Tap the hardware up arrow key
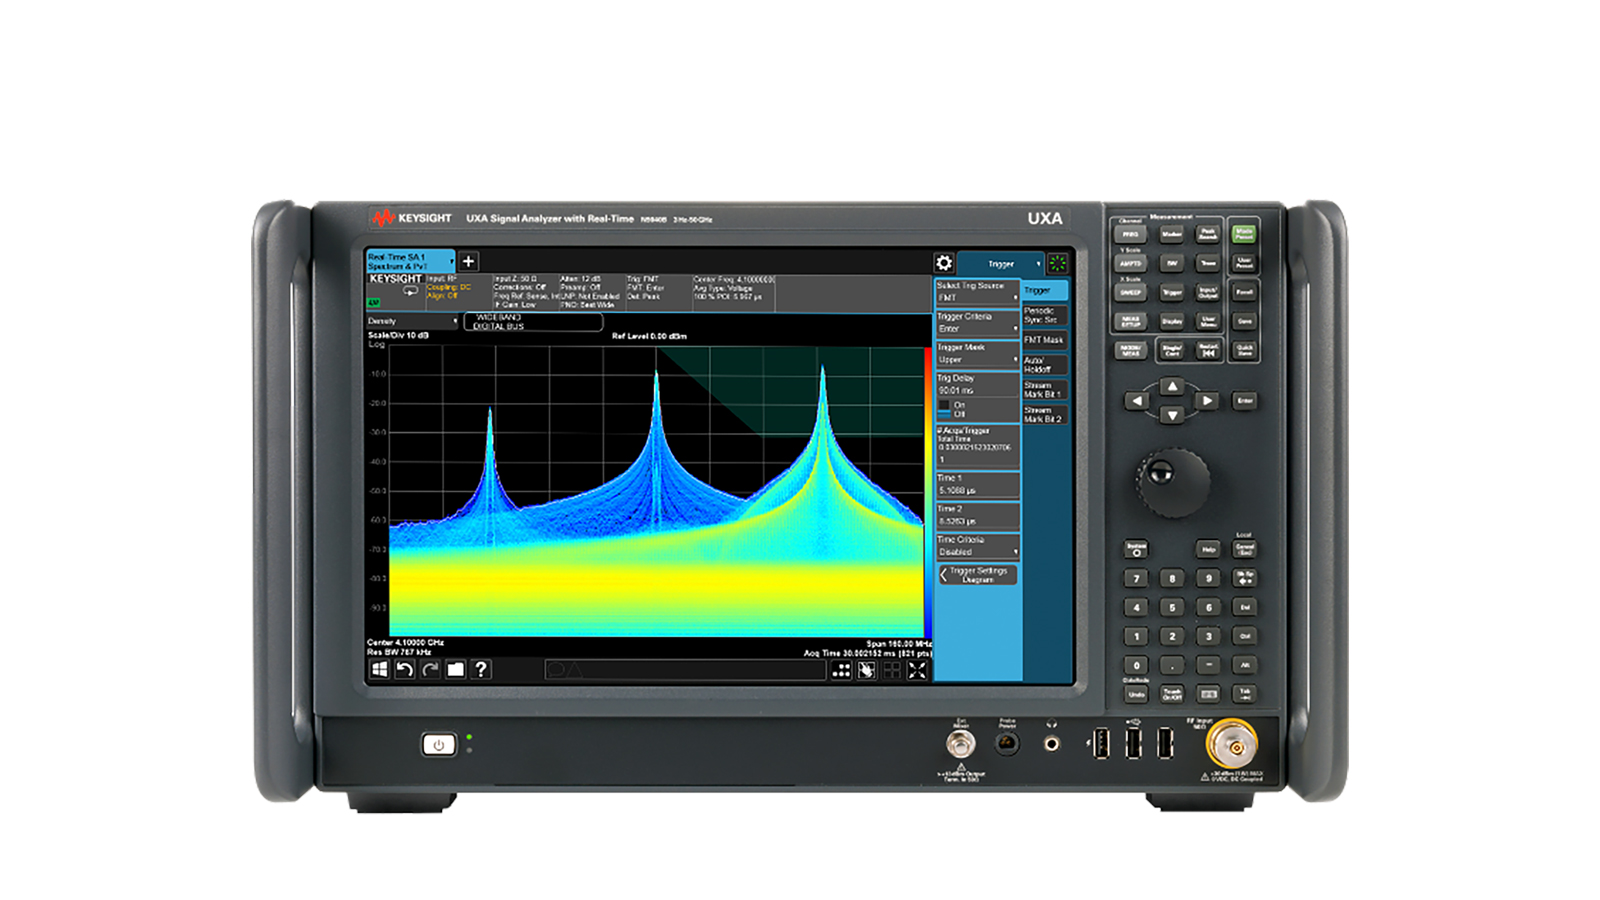This screenshot has height=900, width=1600. tap(1172, 386)
